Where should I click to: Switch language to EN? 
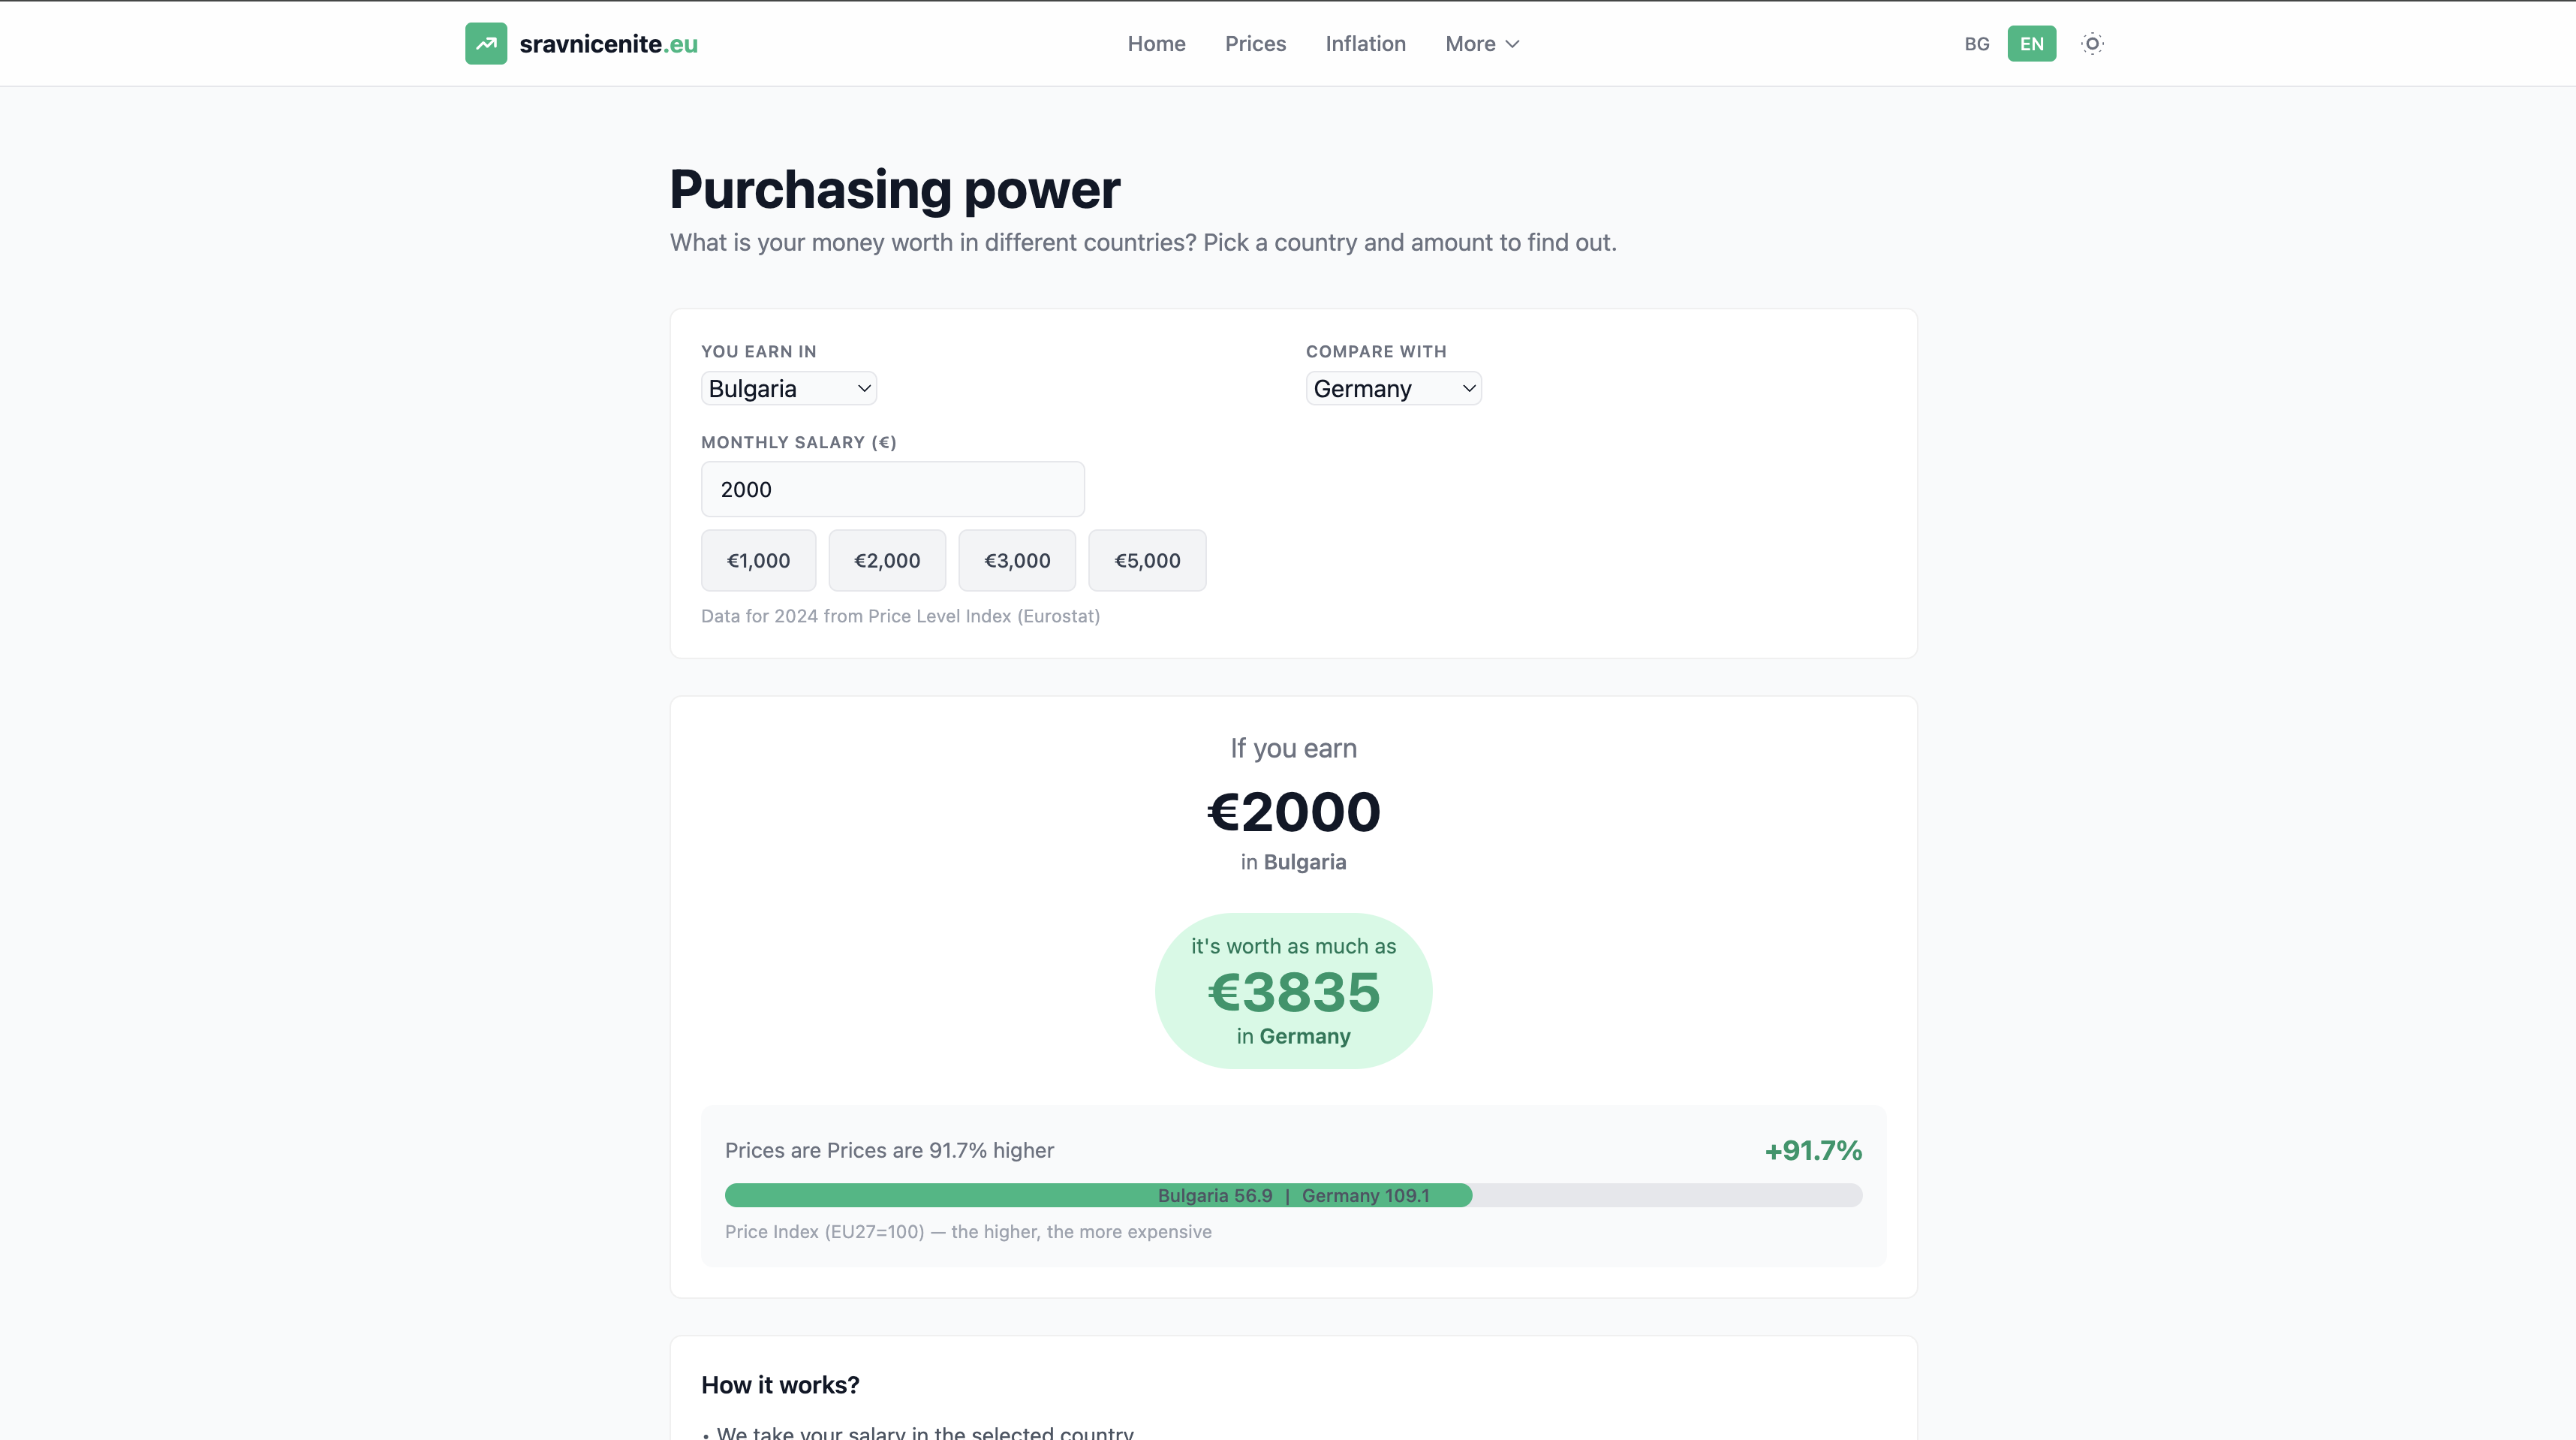(x=2031, y=44)
